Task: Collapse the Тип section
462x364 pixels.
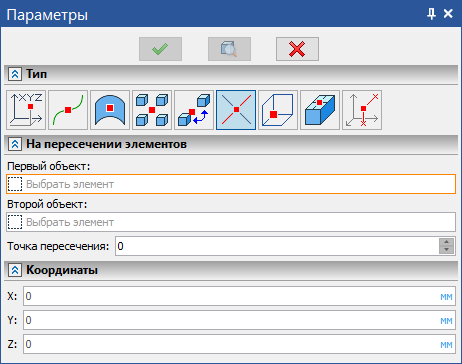Action: pyautogui.click(x=15, y=74)
